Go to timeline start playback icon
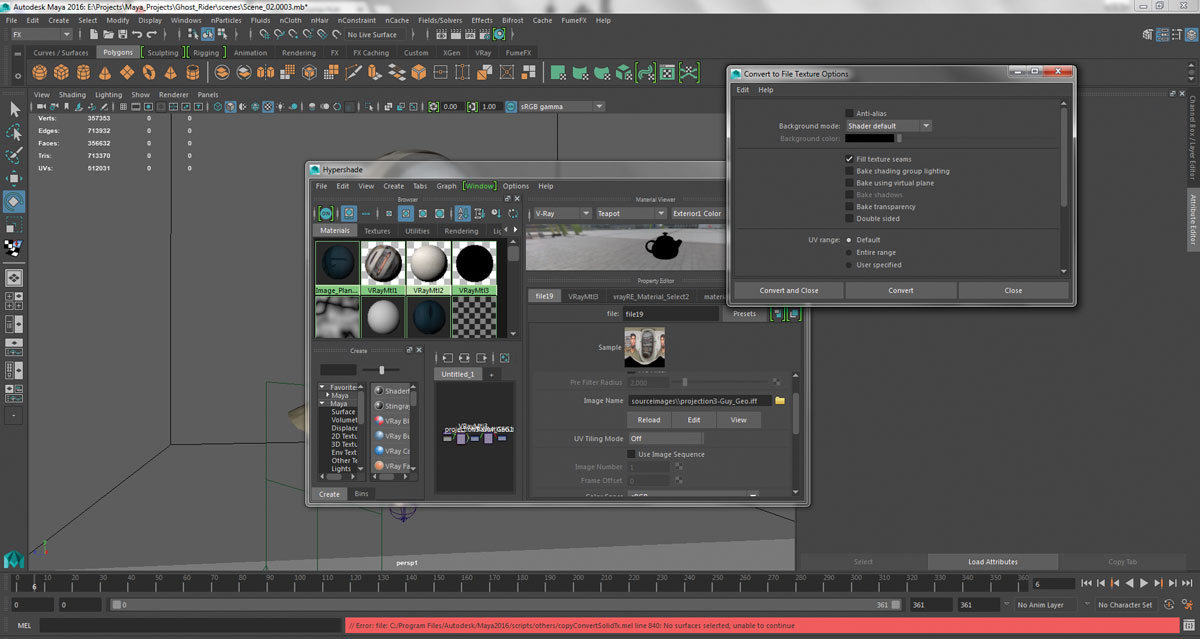The image size is (1200, 639). point(1087,583)
